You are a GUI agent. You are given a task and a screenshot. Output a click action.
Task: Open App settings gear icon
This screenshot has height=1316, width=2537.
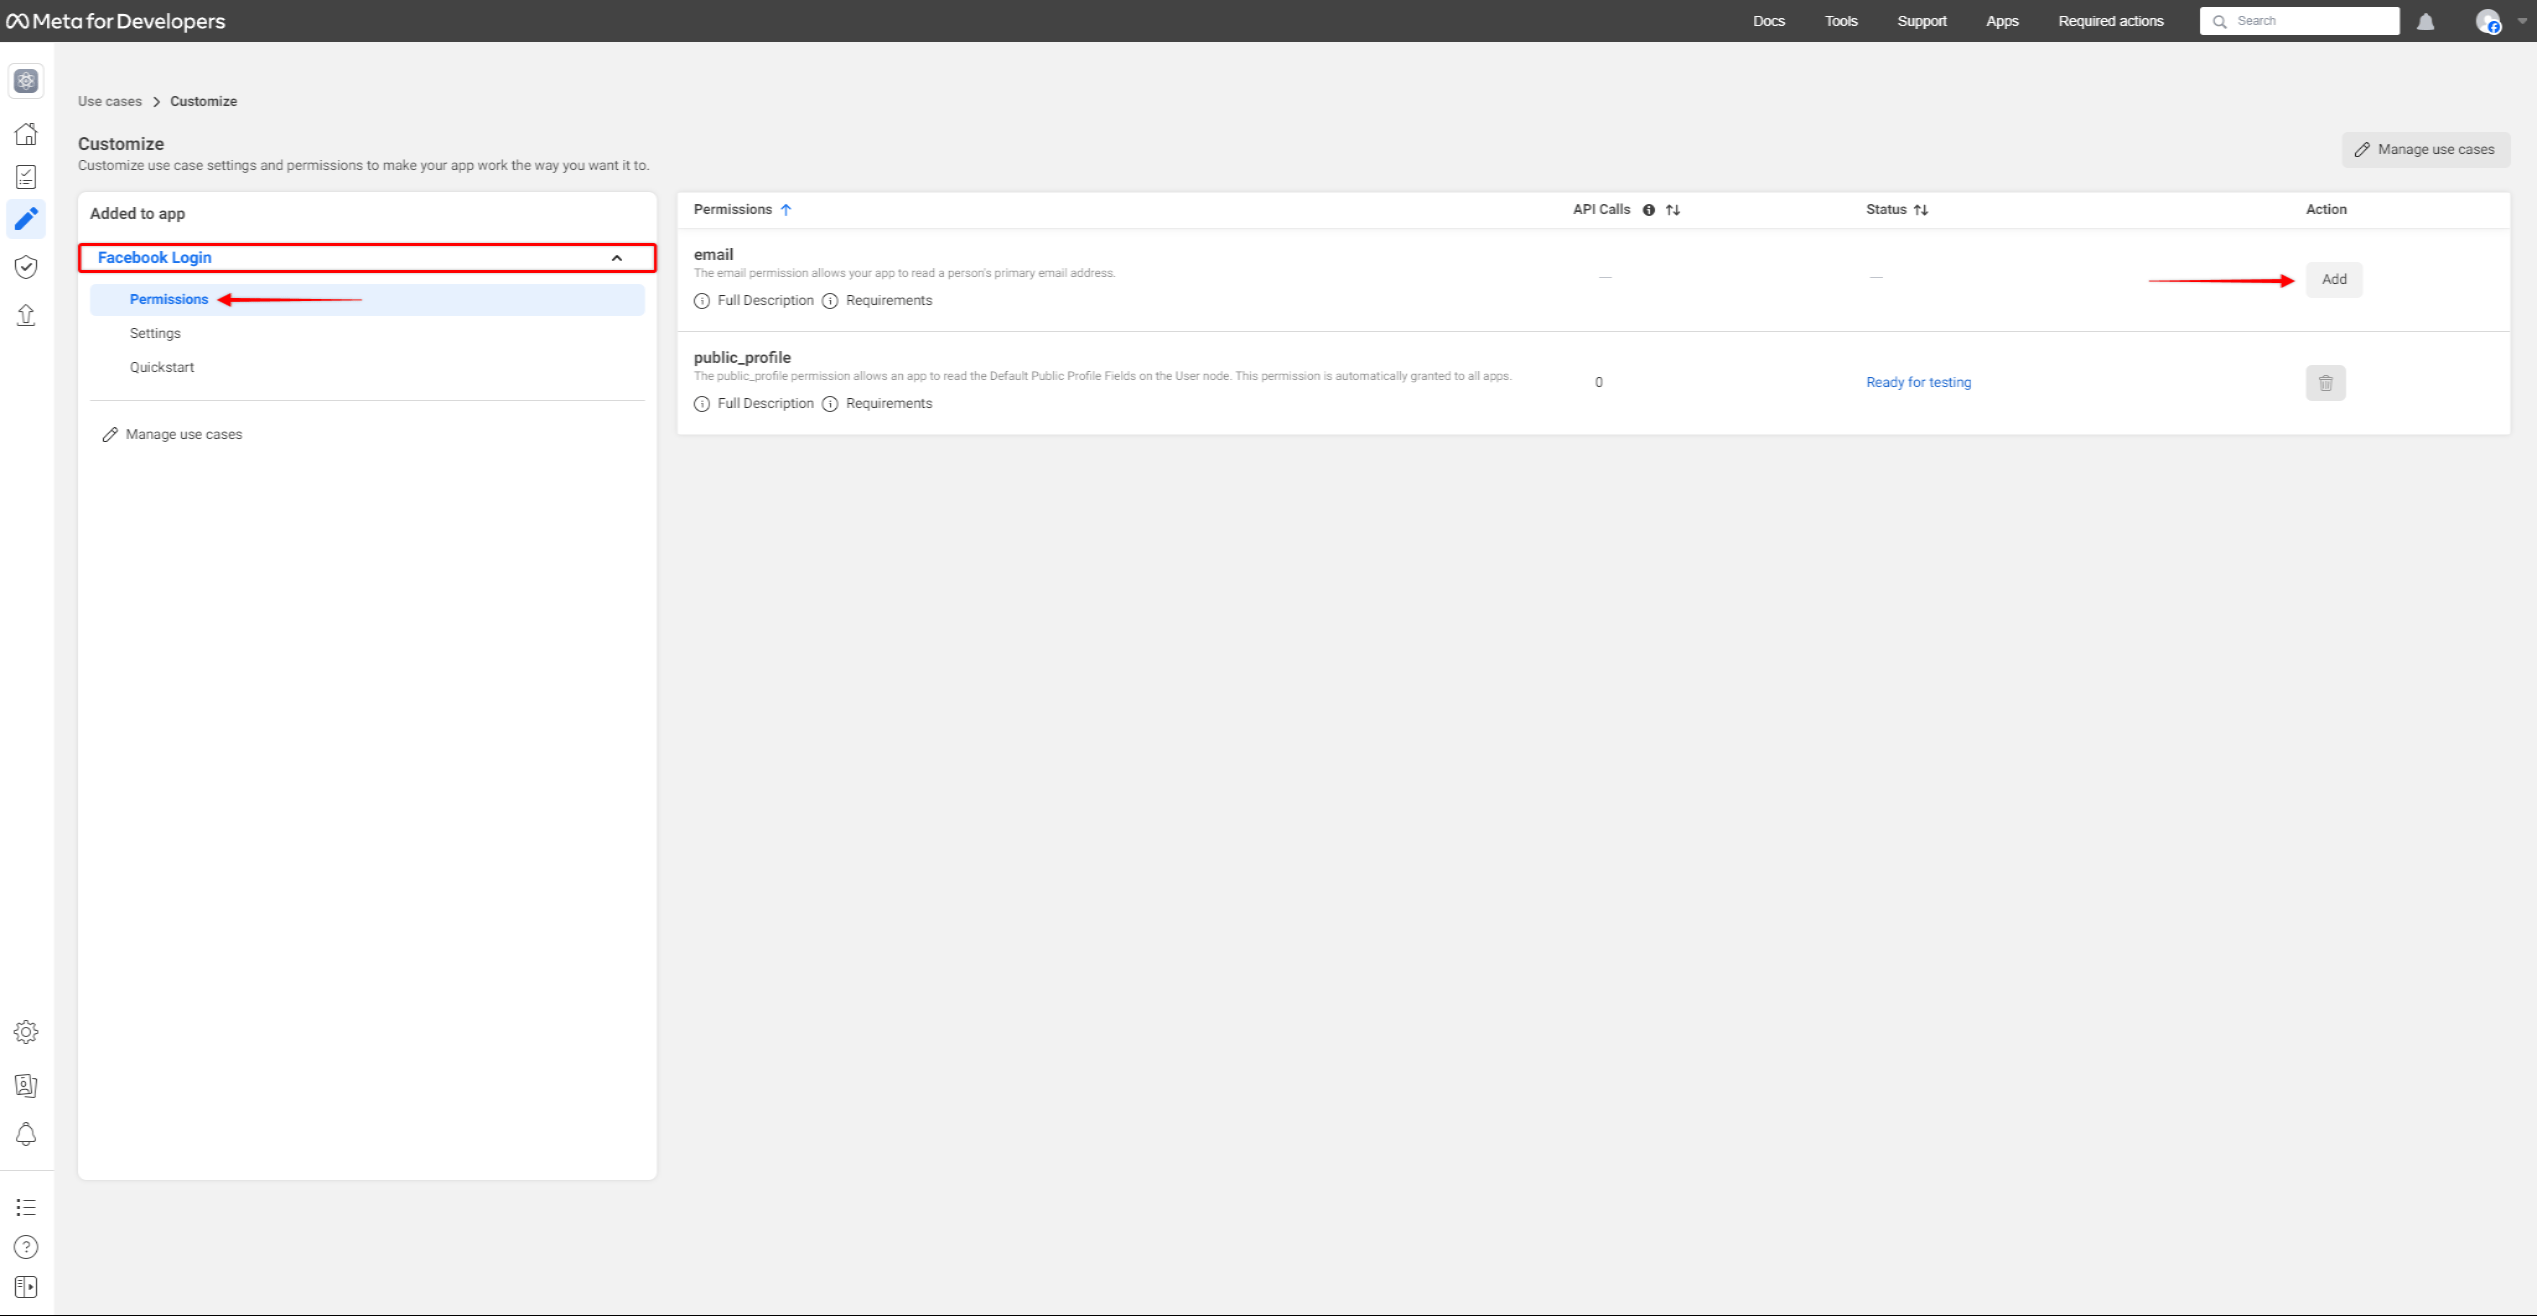[26, 1032]
